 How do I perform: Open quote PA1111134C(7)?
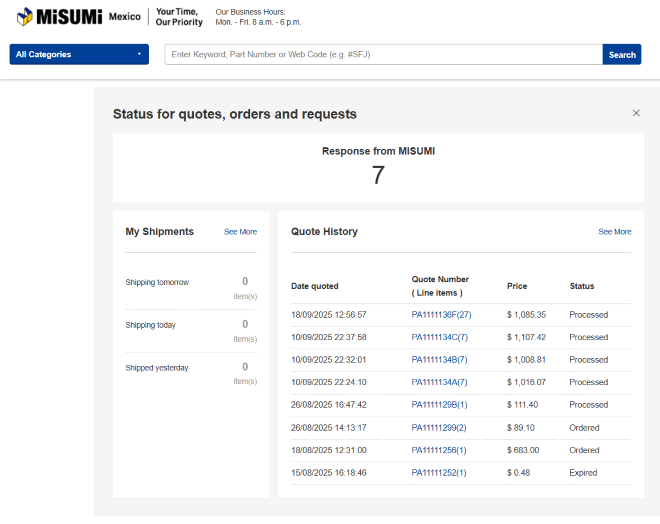coord(439,338)
